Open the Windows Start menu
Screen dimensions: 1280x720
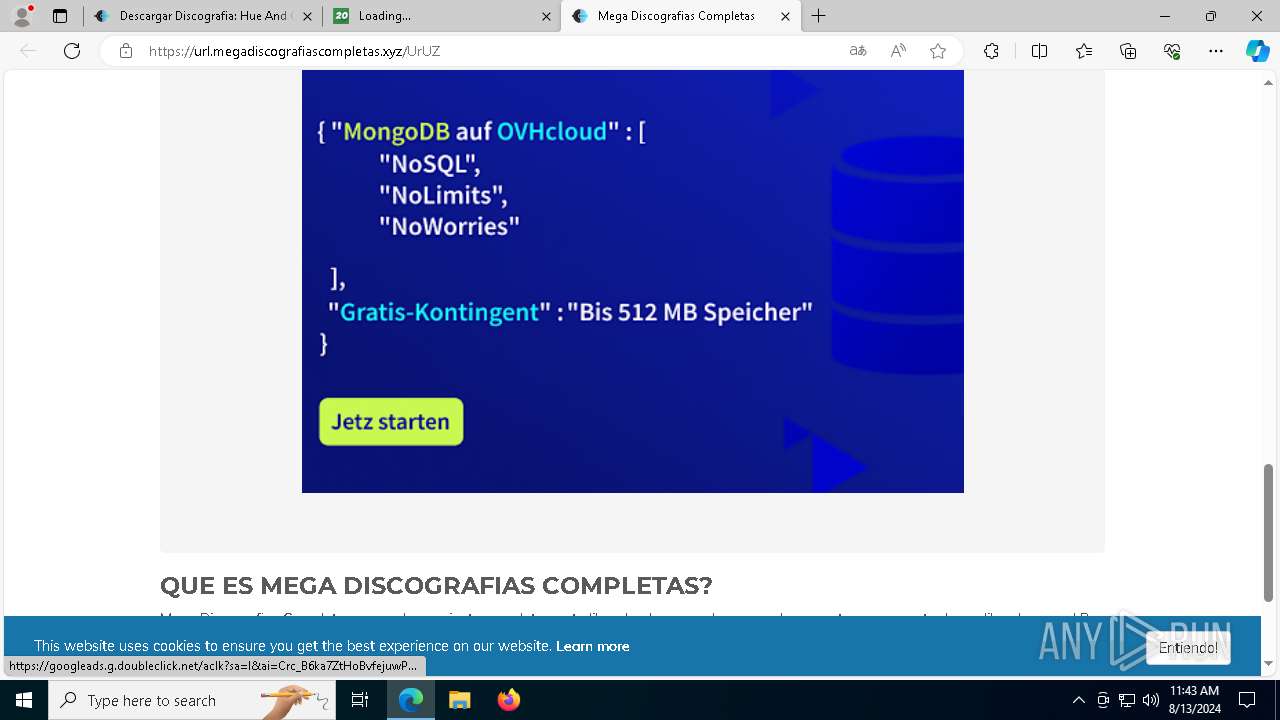[x=24, y=700]
